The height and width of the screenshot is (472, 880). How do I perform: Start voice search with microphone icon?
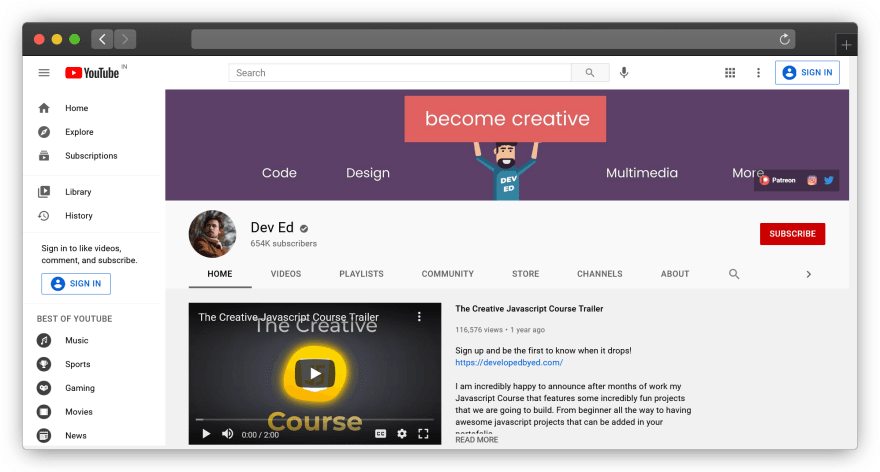(x=624, y=73)
